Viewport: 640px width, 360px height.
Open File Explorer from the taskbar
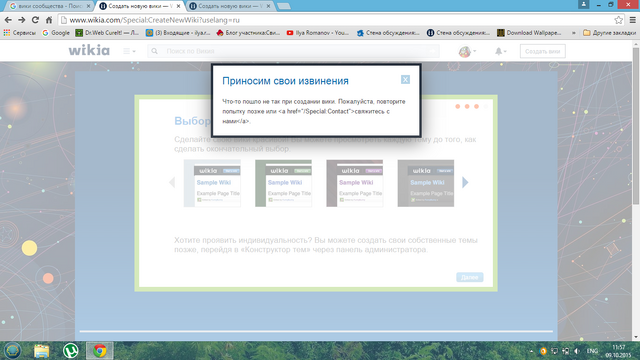click(x=42, y=351)
